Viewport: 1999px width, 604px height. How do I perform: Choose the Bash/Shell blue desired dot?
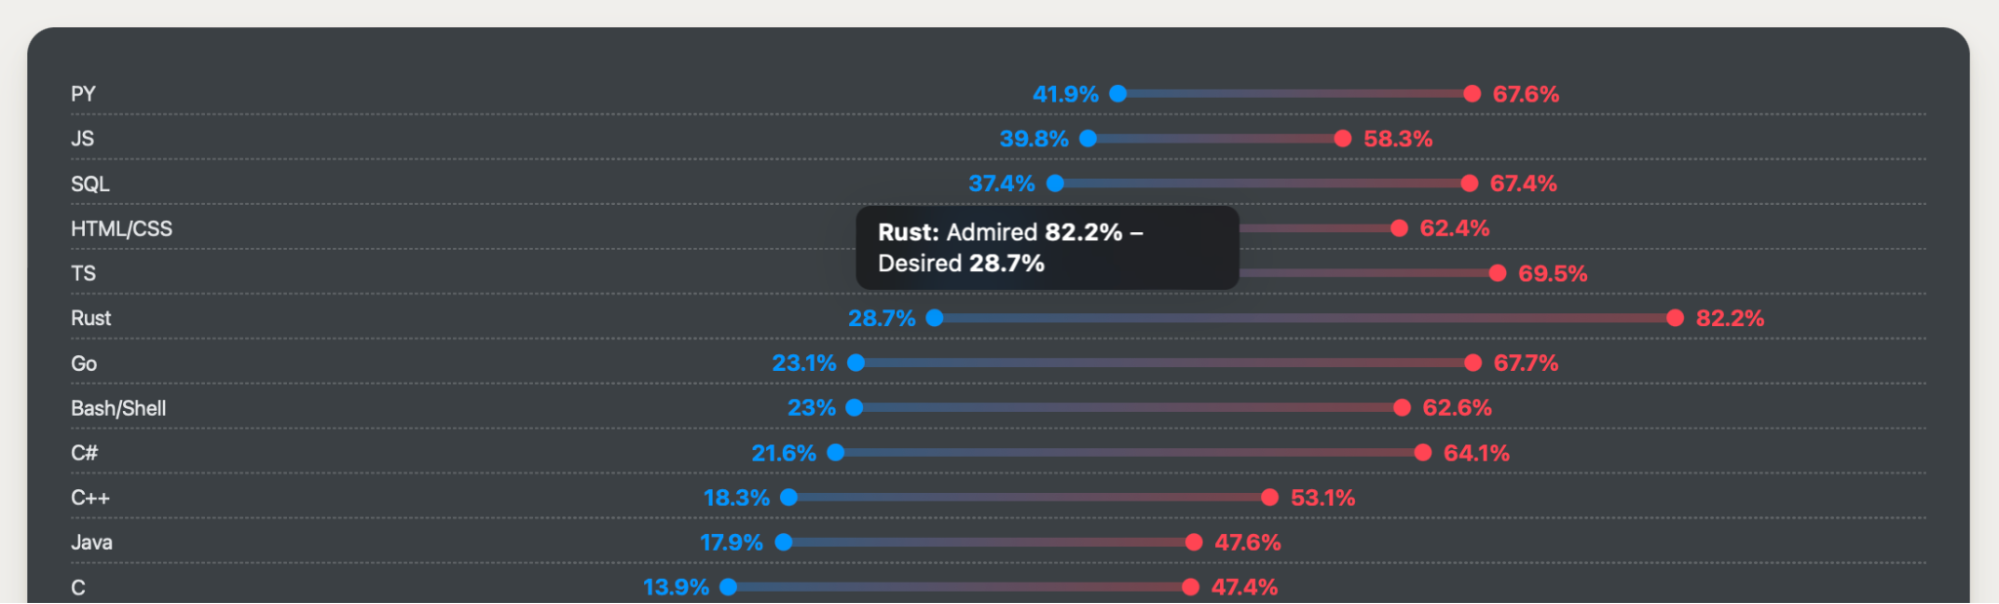click(x=854, y=407)
